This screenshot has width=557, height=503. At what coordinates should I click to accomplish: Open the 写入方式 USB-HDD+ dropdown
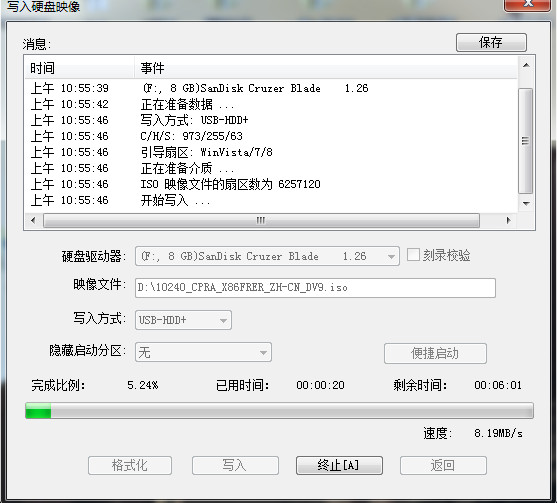pyautogui.click(x=183, y=320)
